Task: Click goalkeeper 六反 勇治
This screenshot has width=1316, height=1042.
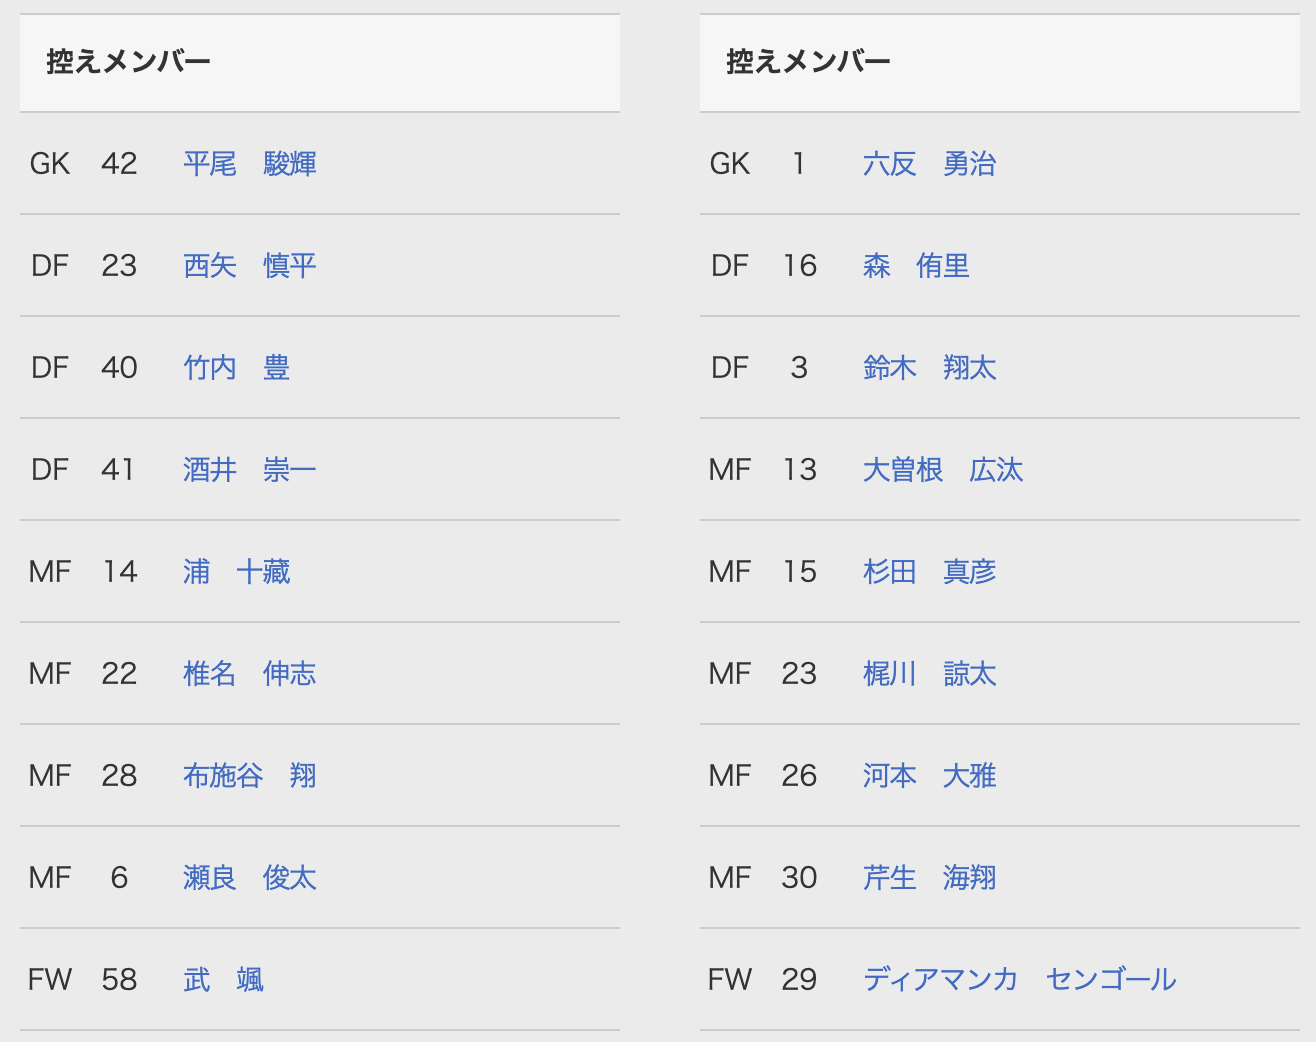Action: tap(930, 164)
